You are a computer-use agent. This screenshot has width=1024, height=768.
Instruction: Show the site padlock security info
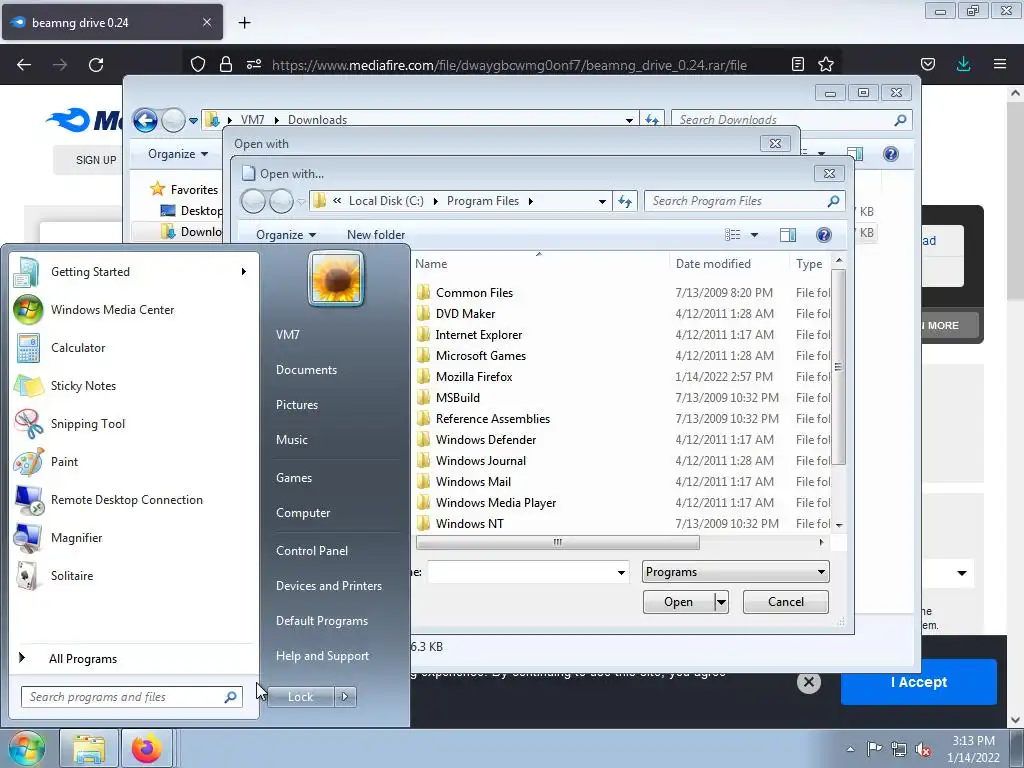click(x=226, y=64)
